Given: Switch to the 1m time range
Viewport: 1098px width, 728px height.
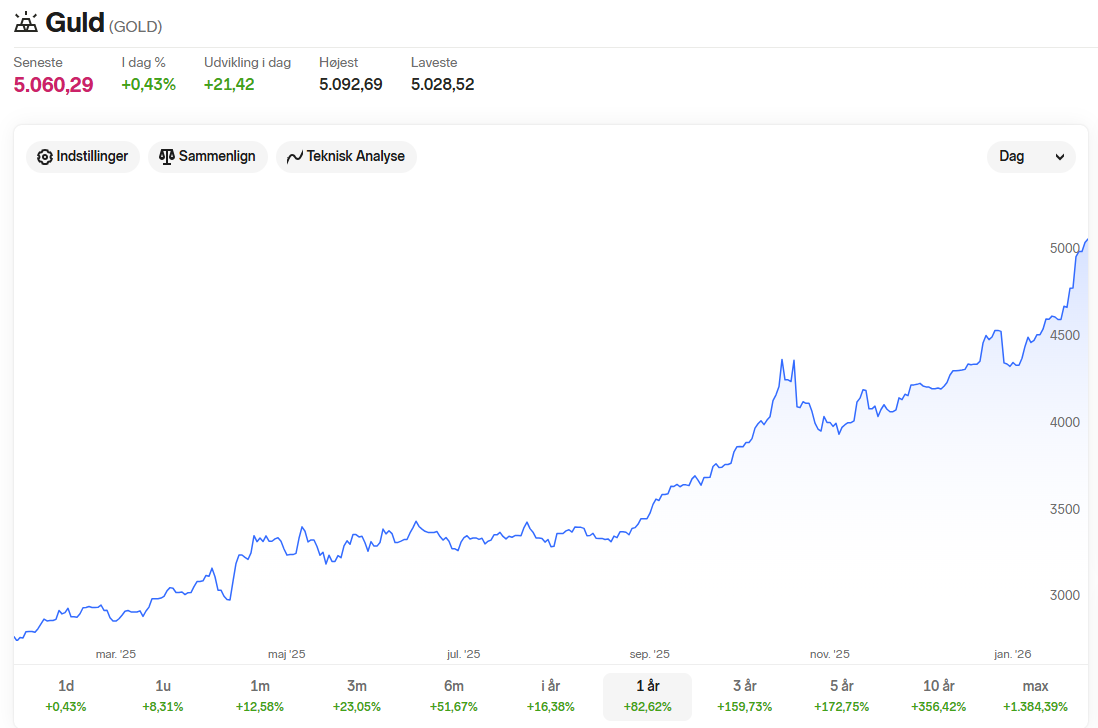Looking at the screenshot, I should point(260,696).
